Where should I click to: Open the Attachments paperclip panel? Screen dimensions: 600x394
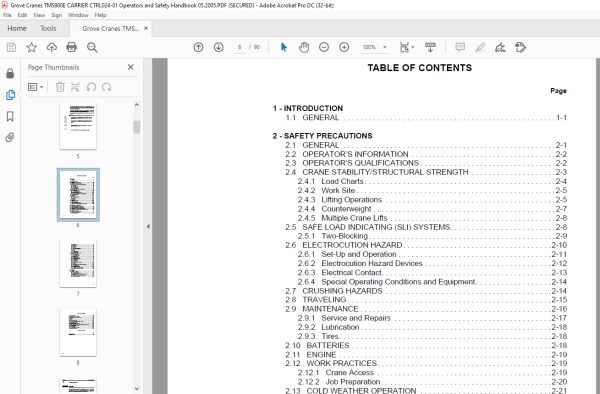tap(10, 137)
